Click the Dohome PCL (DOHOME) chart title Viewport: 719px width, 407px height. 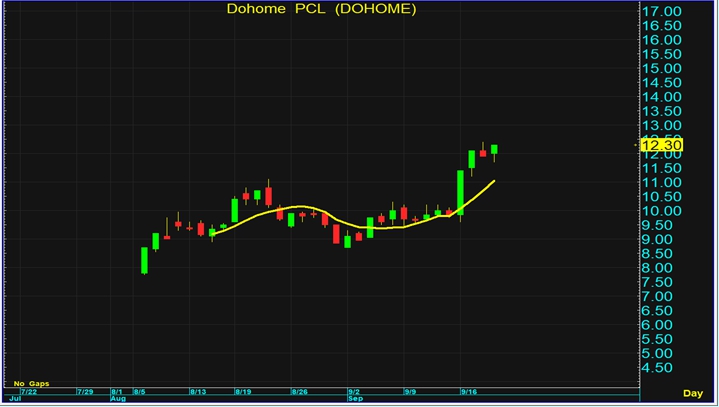321,9
